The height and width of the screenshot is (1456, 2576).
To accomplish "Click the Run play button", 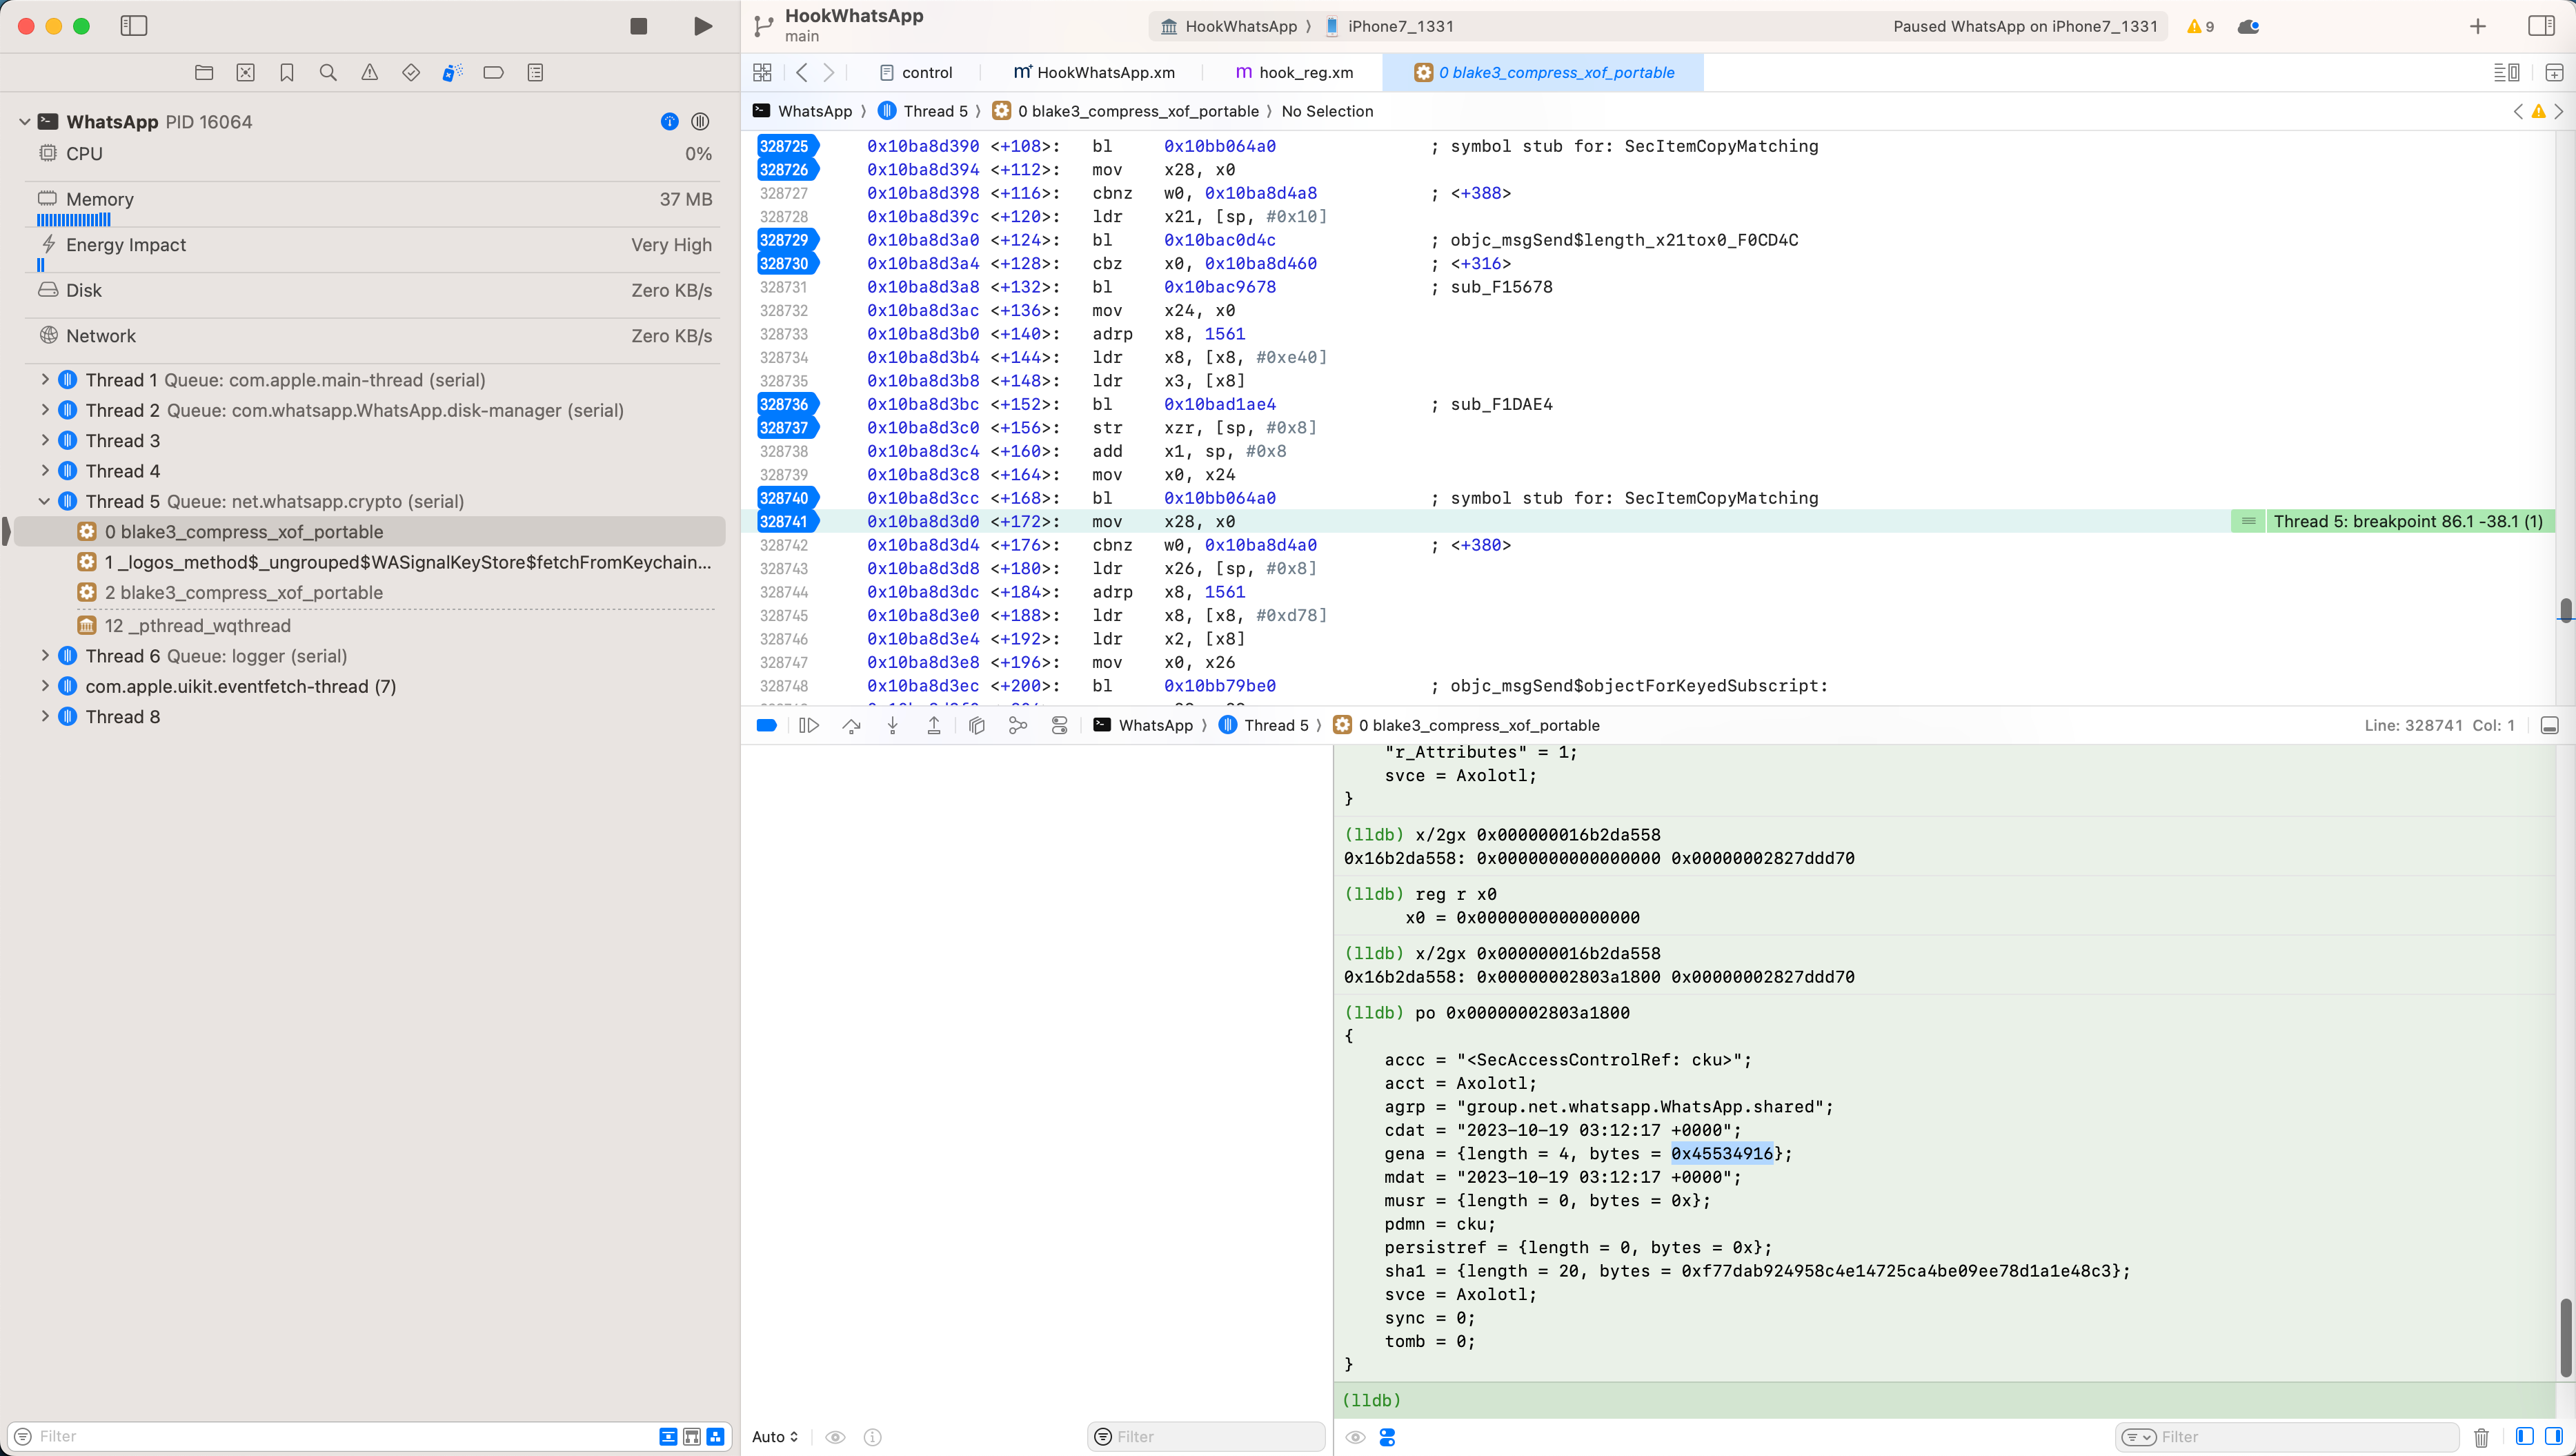I will [703, 26].
